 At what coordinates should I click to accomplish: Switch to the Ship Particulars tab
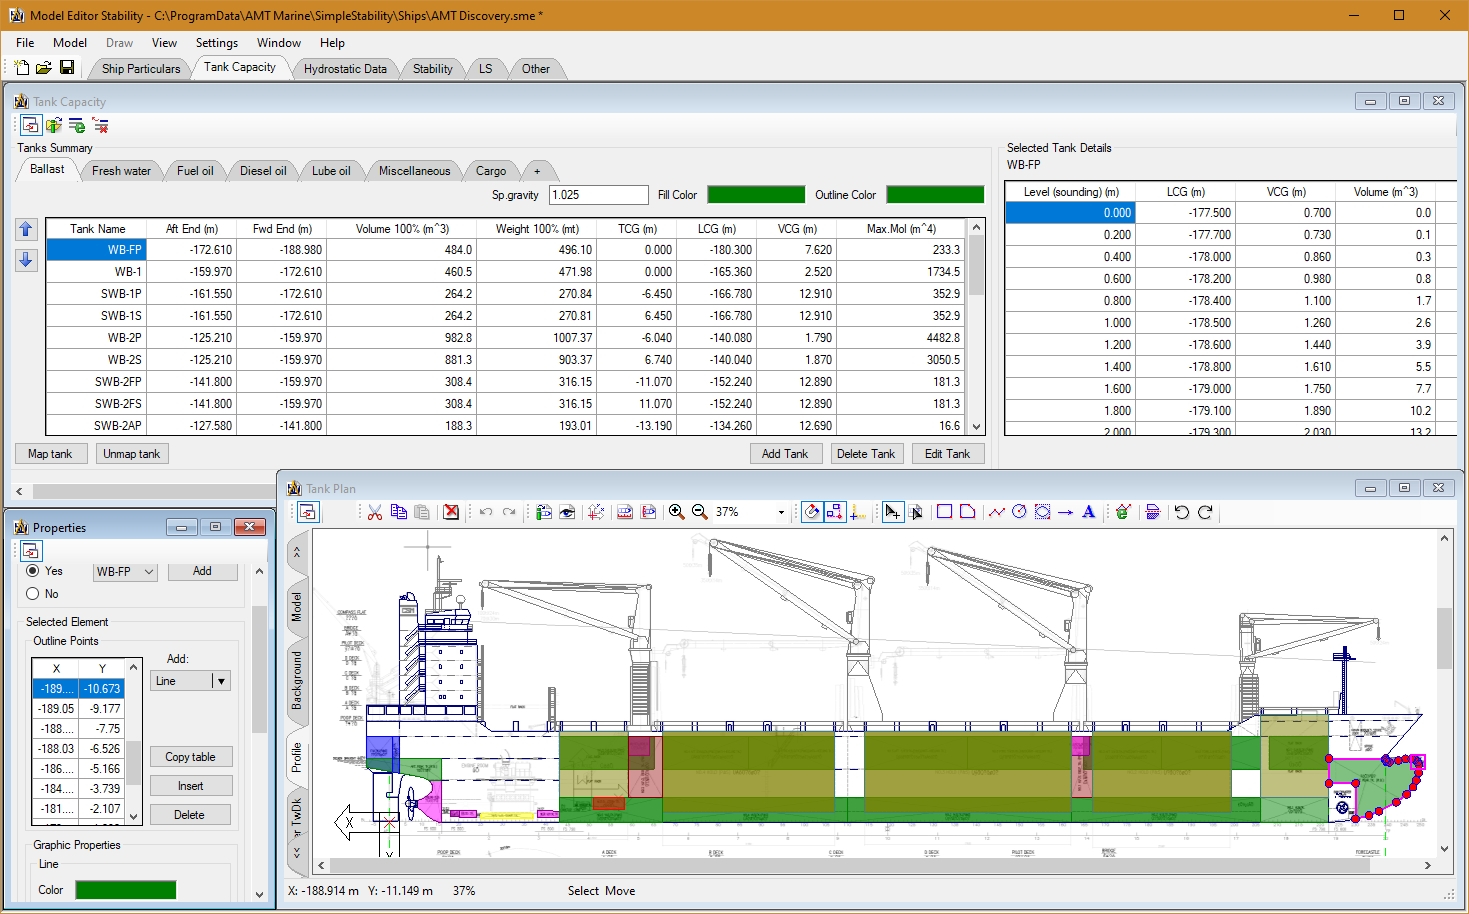pyautogui.click(x=141, y=69)
